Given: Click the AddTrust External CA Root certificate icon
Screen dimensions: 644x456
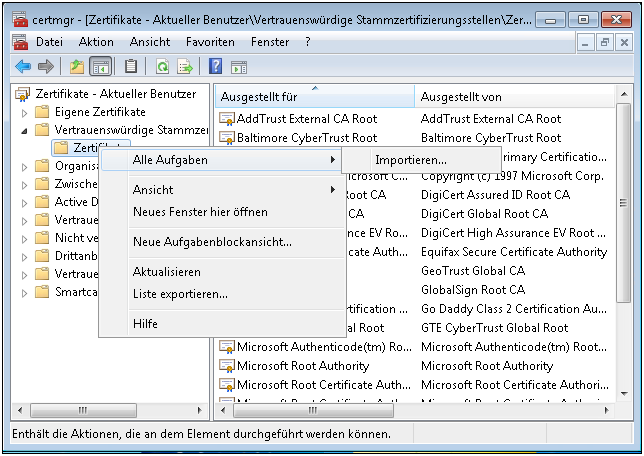Looking at the screenshot, I should 226,119.
